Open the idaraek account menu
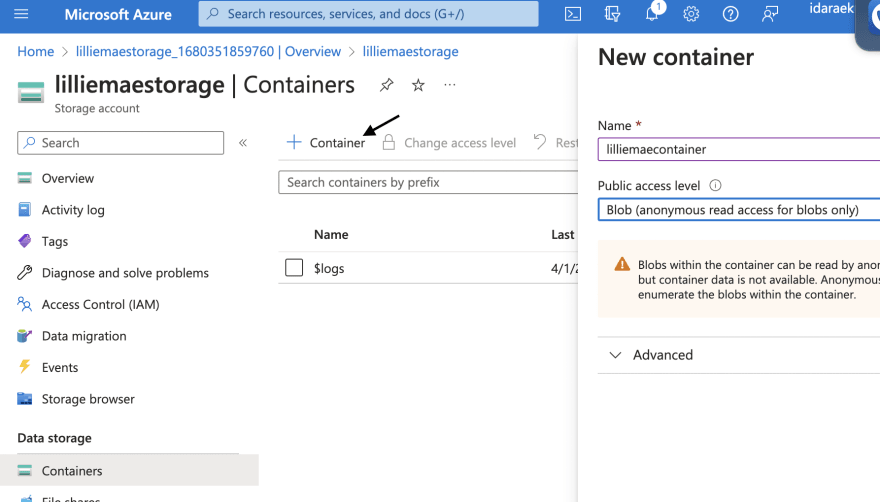Image resolution: width=880 pixels, height=502 pixels. click(x=831, y=8)
